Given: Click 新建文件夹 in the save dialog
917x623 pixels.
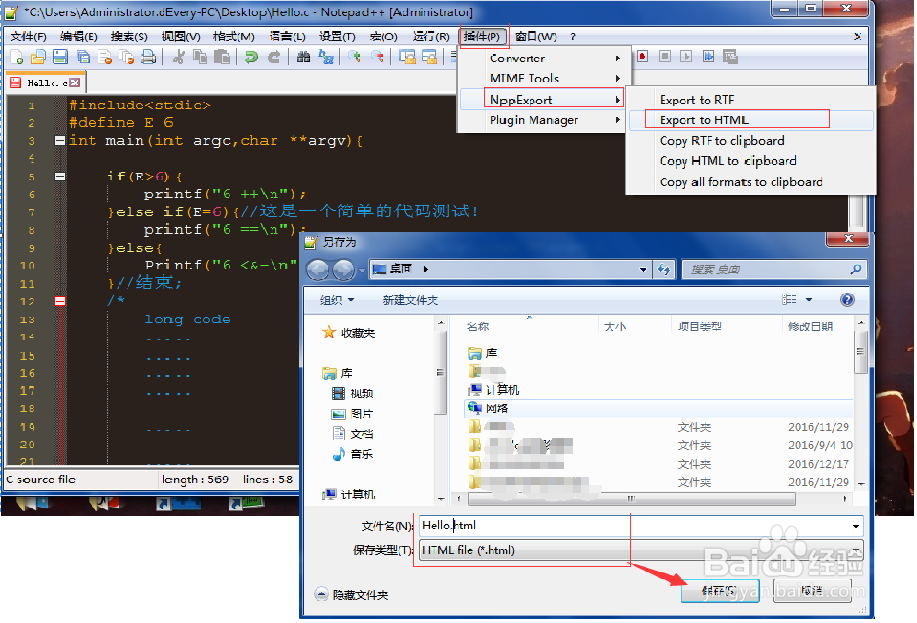Looking at the screenshot, I should [410, 300].
